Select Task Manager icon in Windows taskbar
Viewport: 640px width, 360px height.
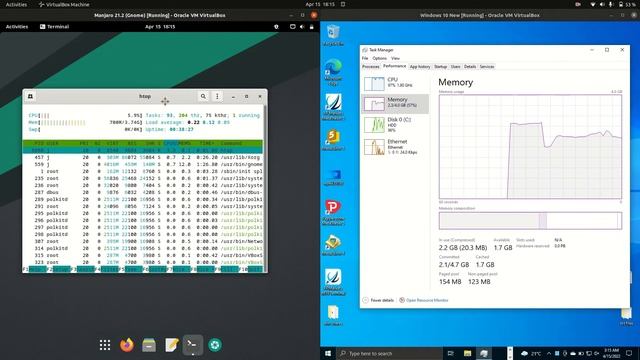coord(484,353)
